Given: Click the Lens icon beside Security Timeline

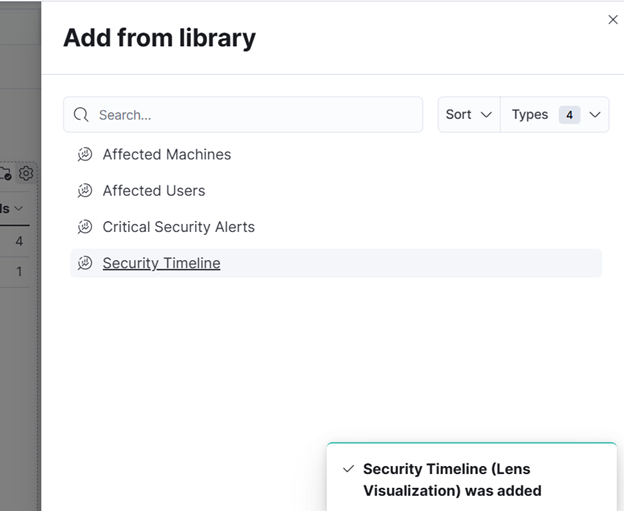Looking at the screenshot, I should pyautogui.click(x=85, y=263).
